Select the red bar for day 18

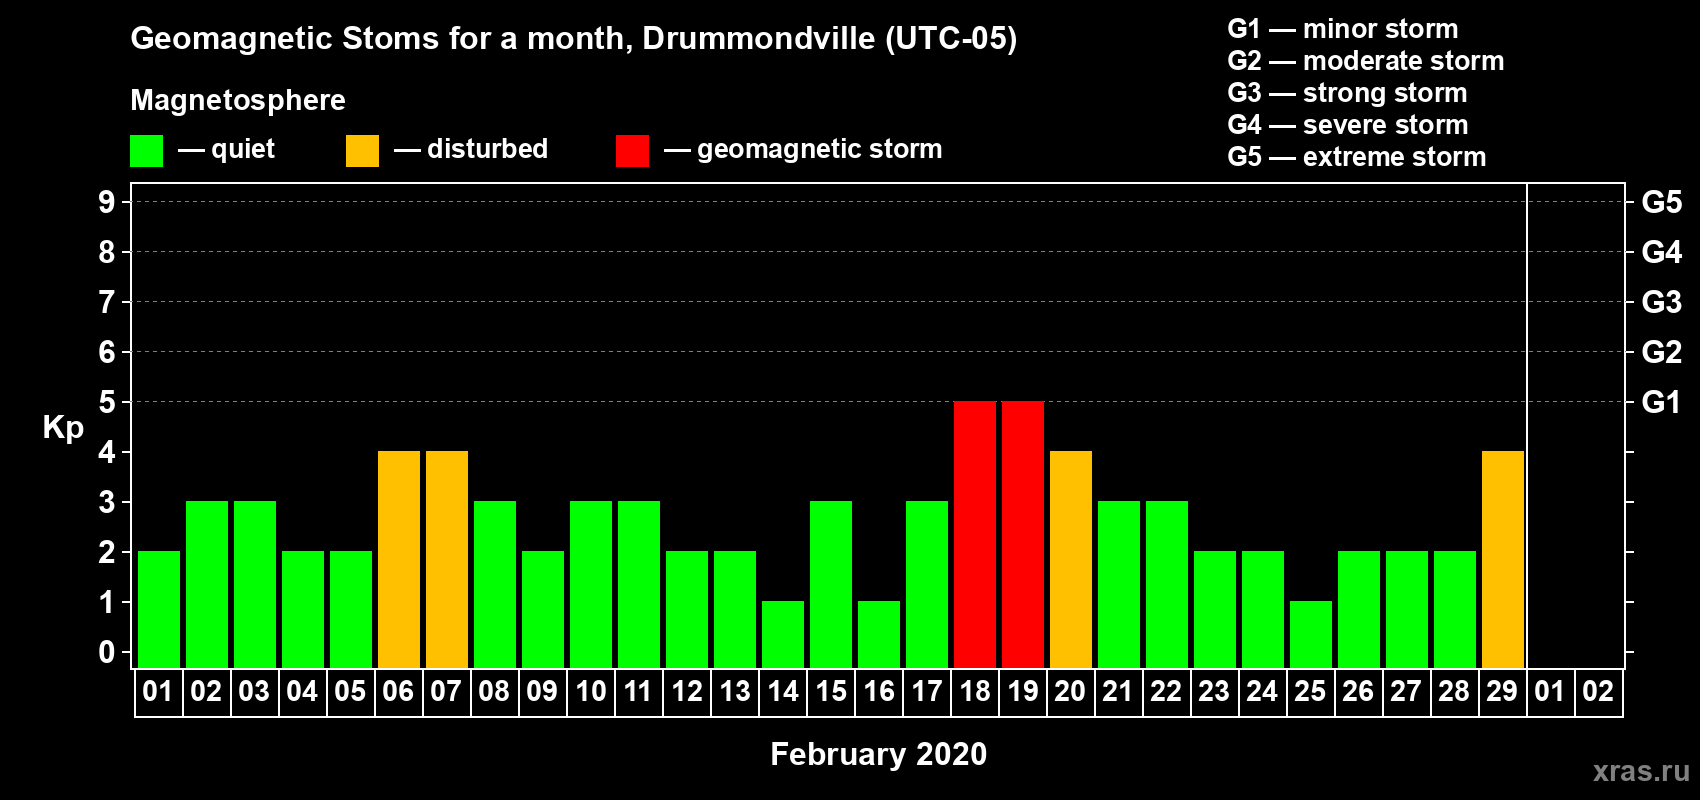click(975, 534)
